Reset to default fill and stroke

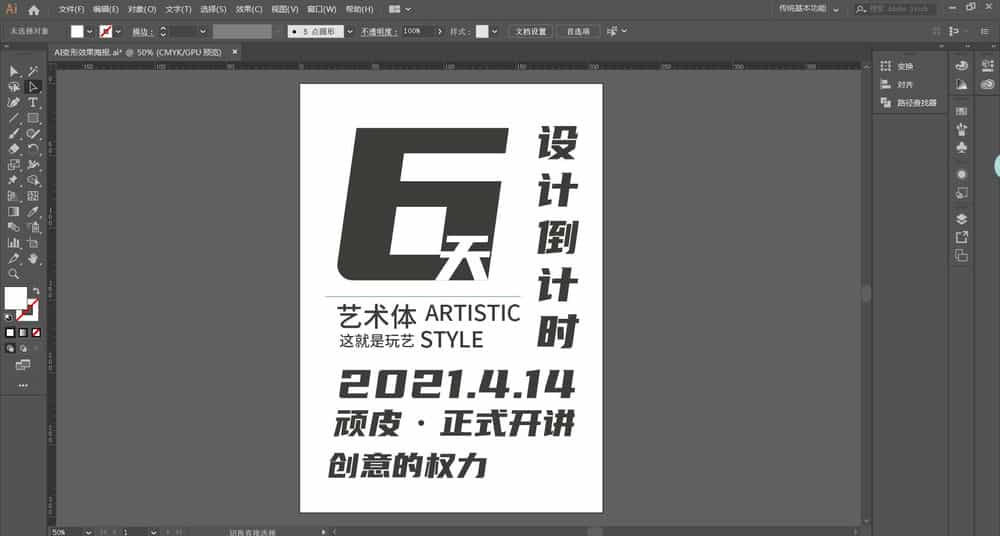click(x=9, y=317)
